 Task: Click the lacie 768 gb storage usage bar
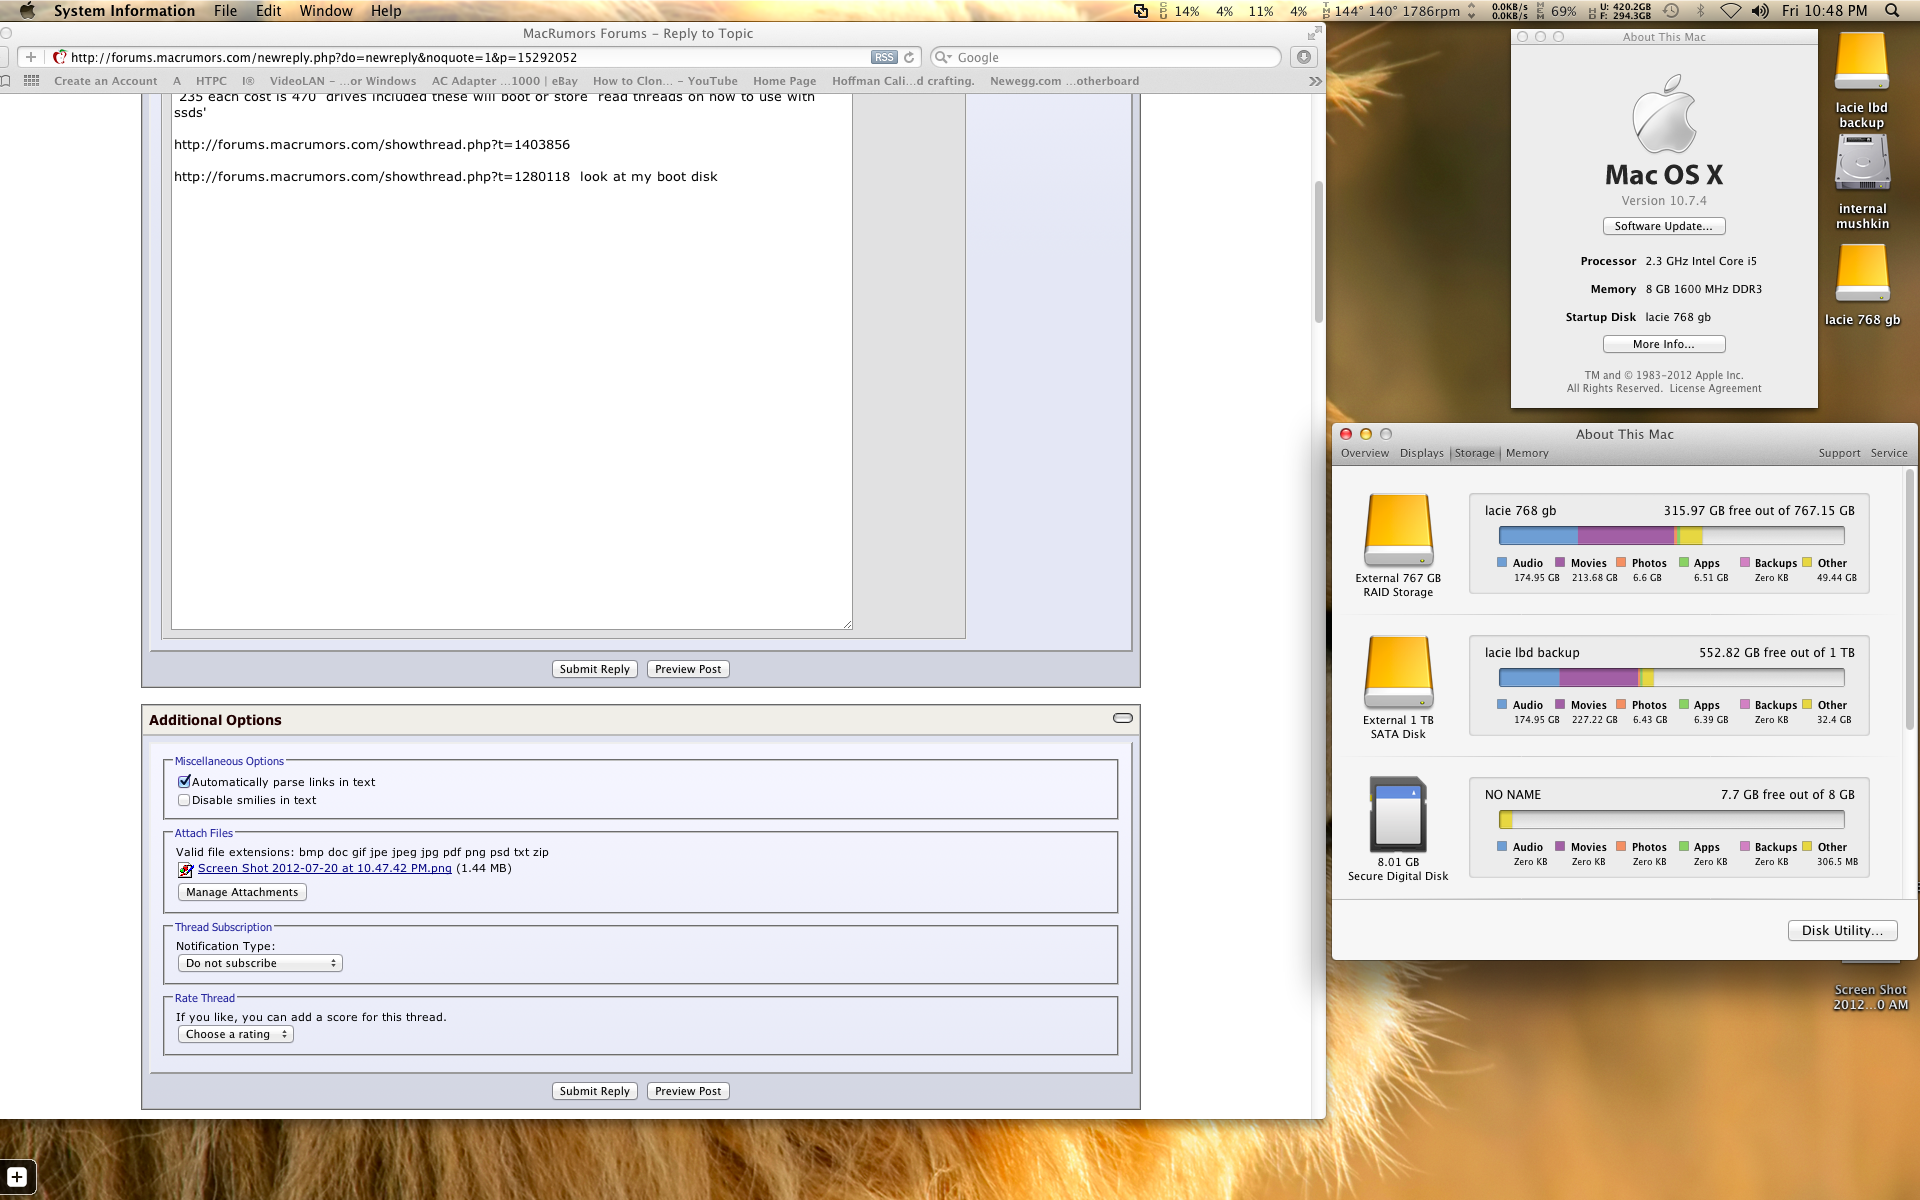click(x=1671, y=536)
